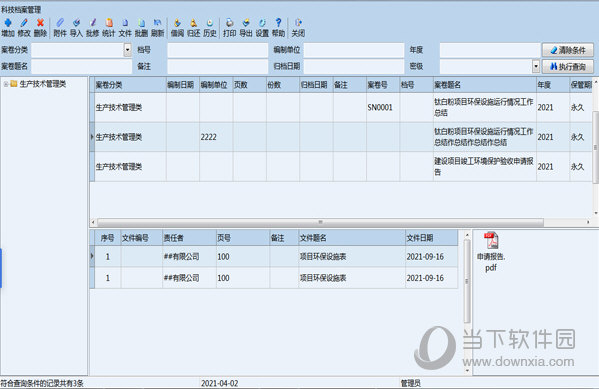Select the row titled 建设项目竣工环境保护验收申请报告
This screenshot has height=389, width=599.
(x=341, y=167)
